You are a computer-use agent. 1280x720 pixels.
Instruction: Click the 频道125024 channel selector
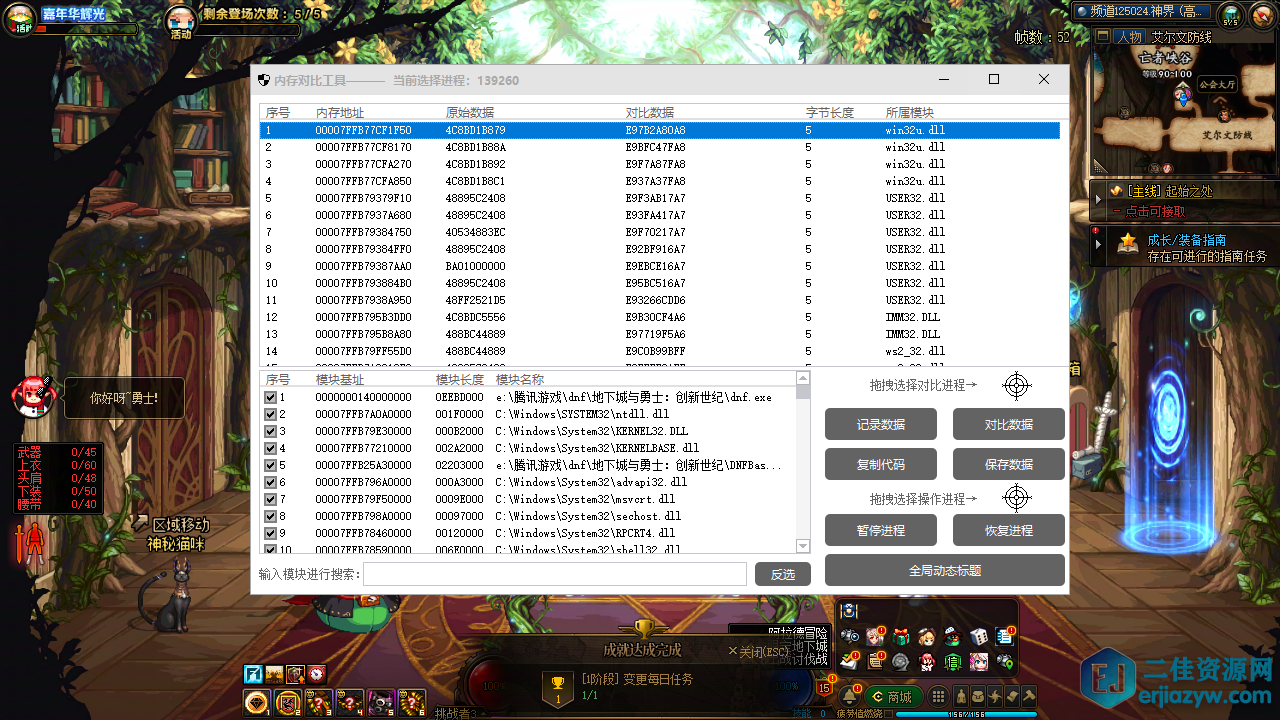(x=1142, y=11)
